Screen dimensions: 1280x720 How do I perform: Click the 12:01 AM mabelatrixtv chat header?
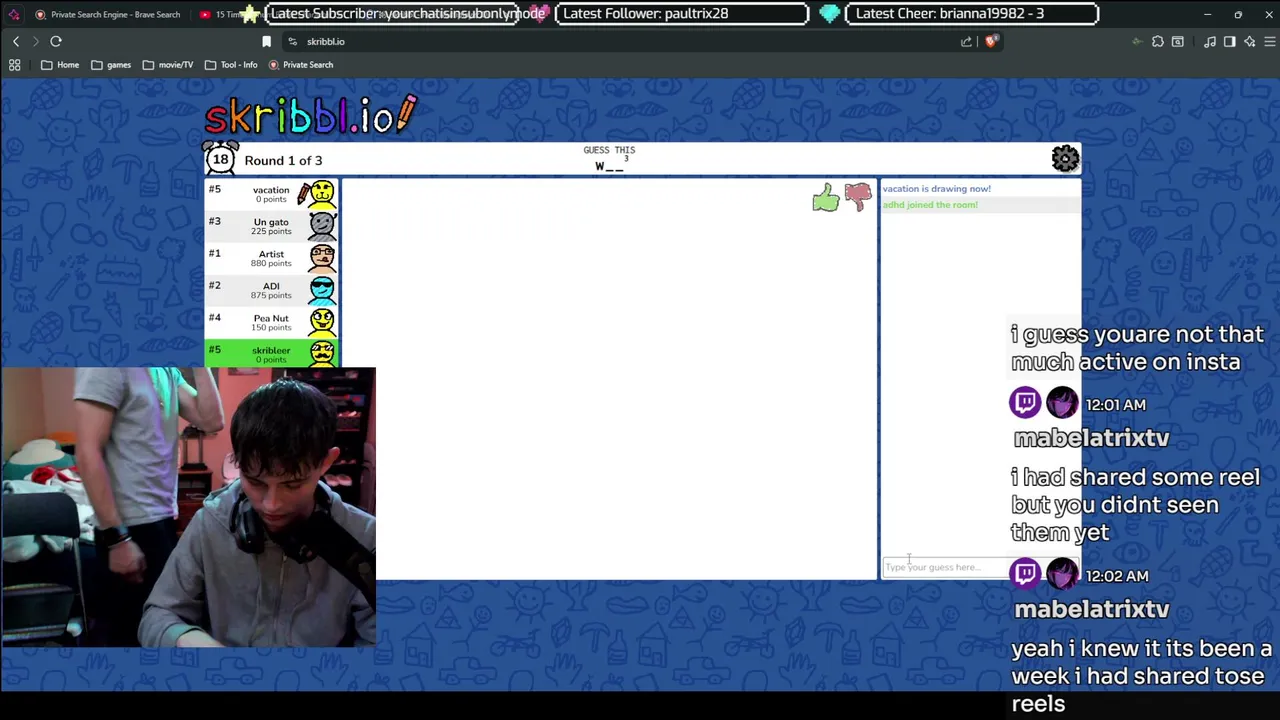[1091, 420]
